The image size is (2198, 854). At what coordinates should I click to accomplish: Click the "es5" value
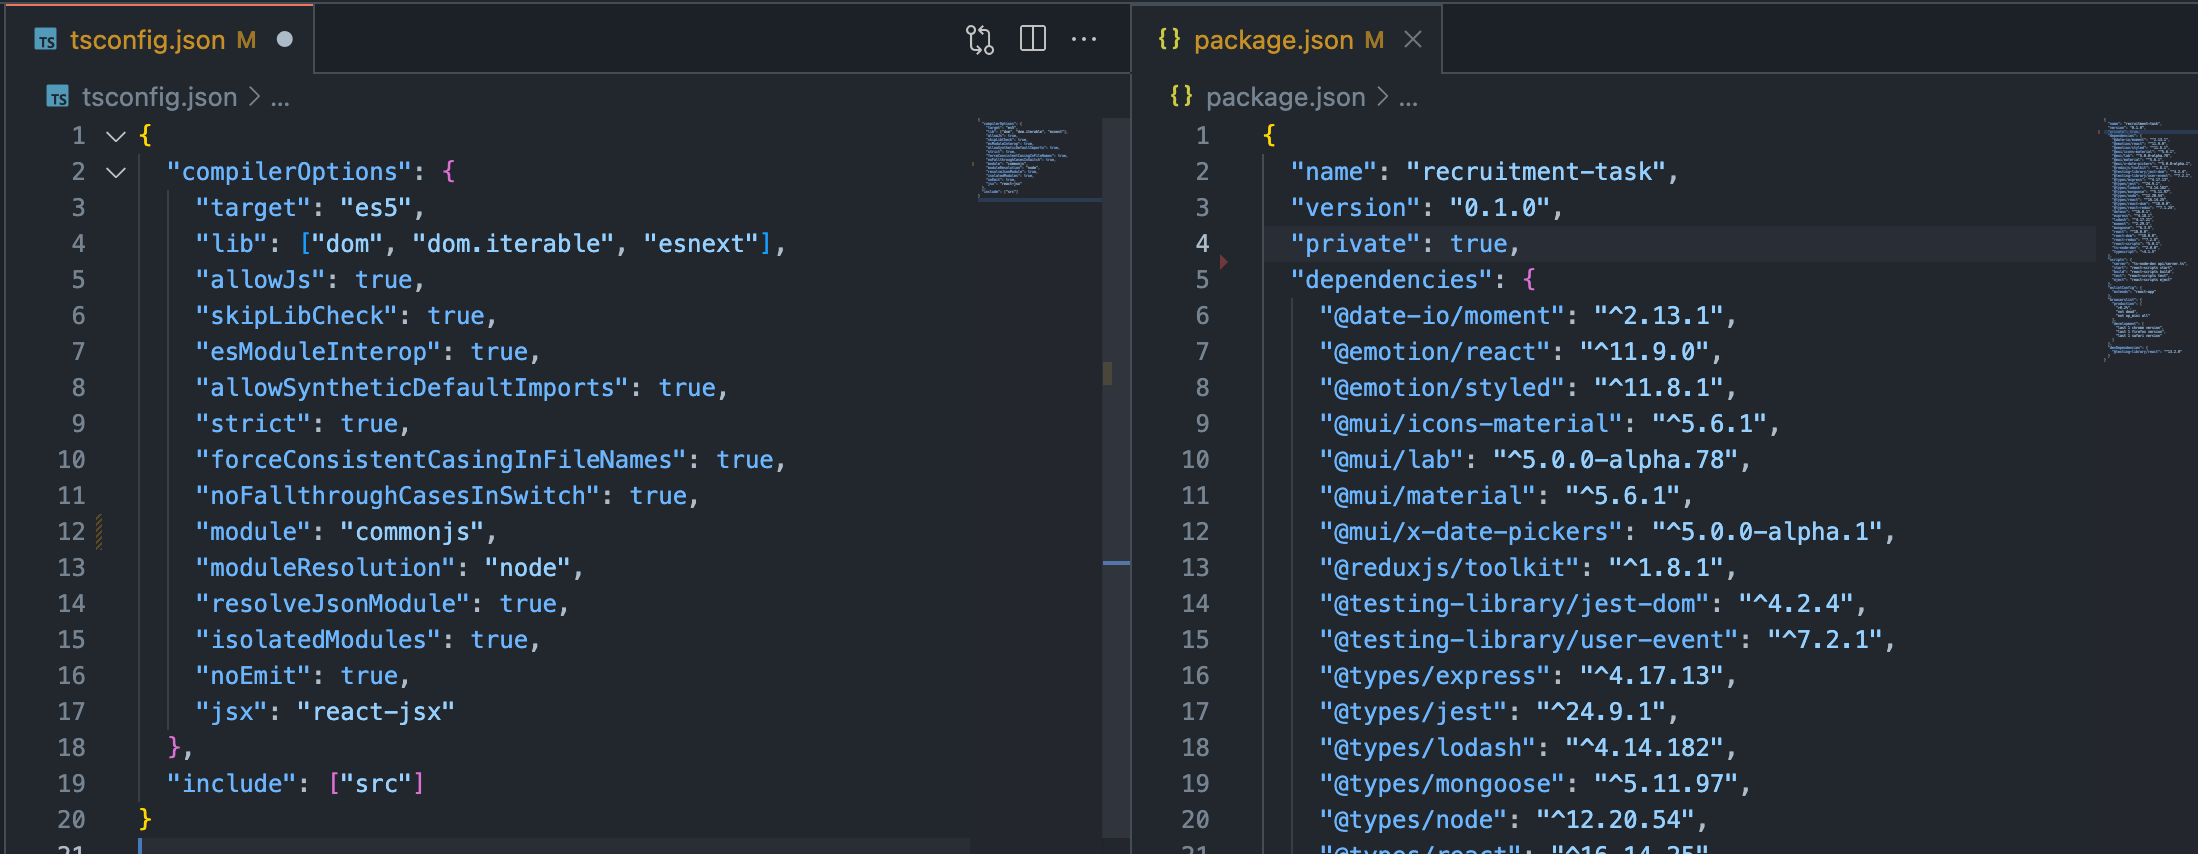pyautogui.click(x=377, y=208)
